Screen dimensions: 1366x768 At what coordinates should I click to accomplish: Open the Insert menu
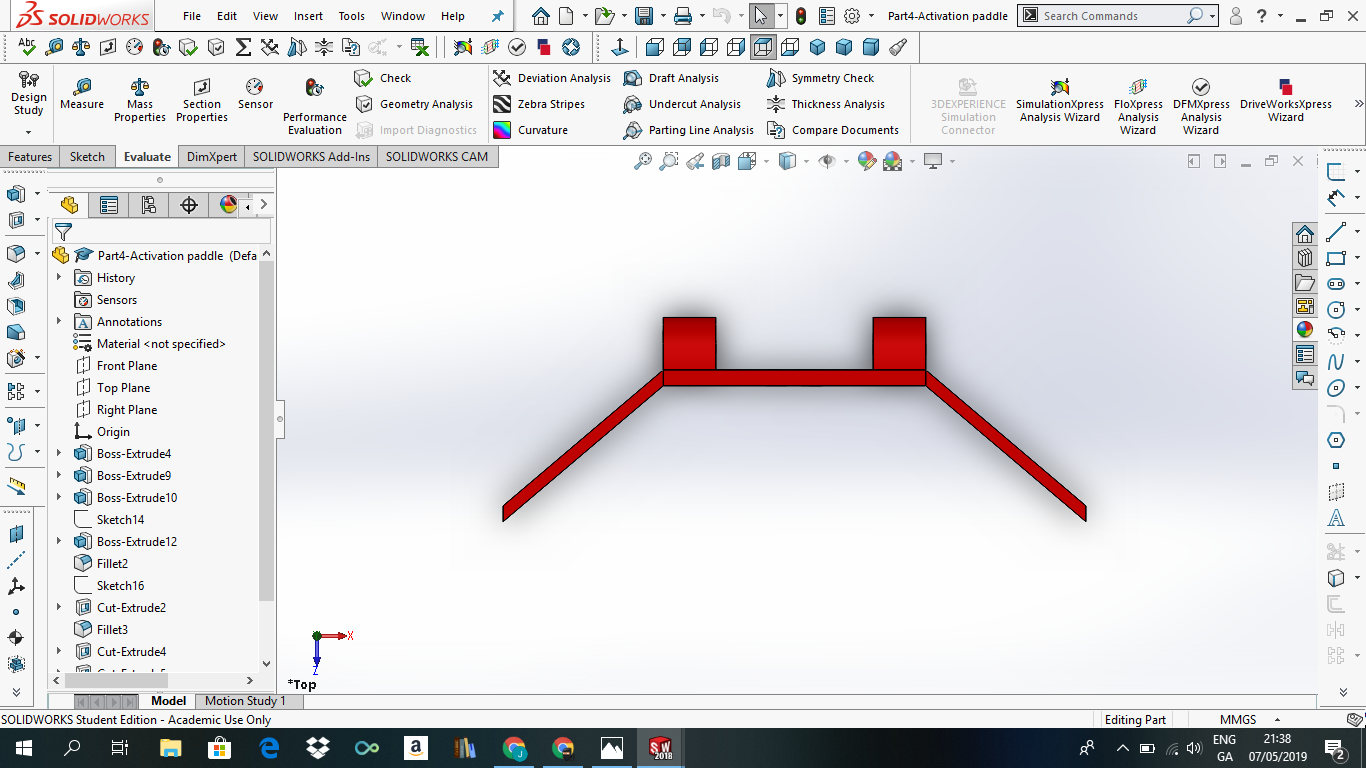[x=308, y=16]
